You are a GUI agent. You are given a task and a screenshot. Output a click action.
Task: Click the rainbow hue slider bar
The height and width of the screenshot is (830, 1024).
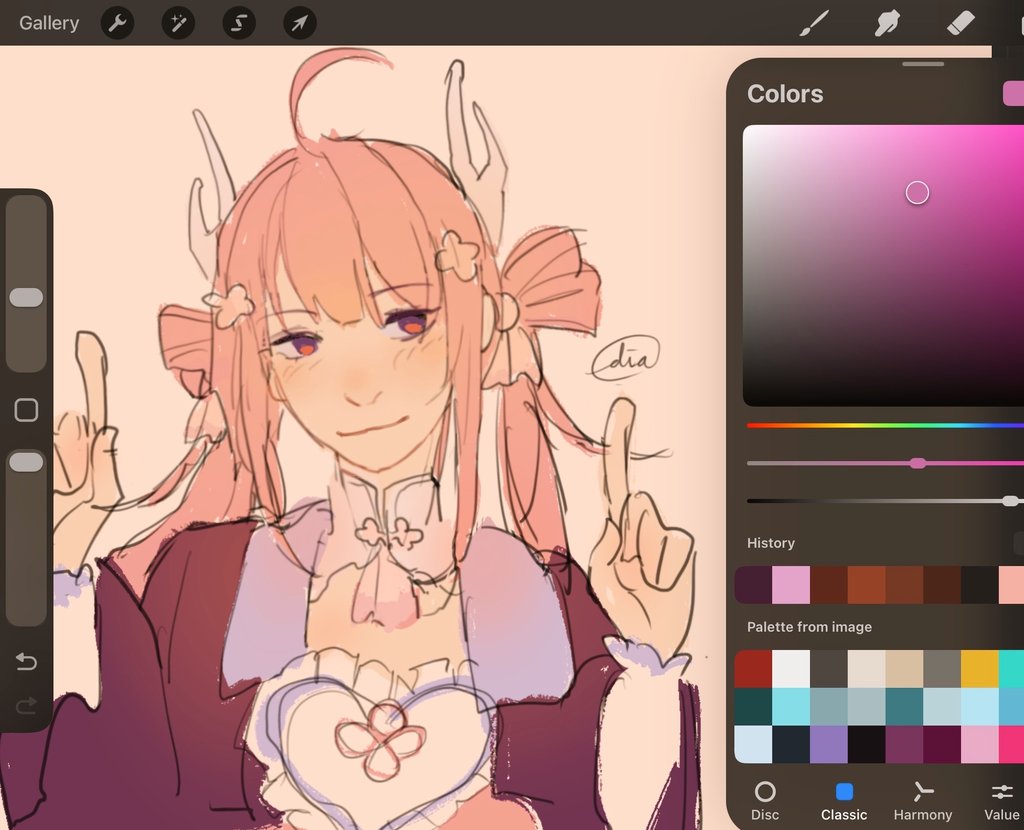click(886, 425)
